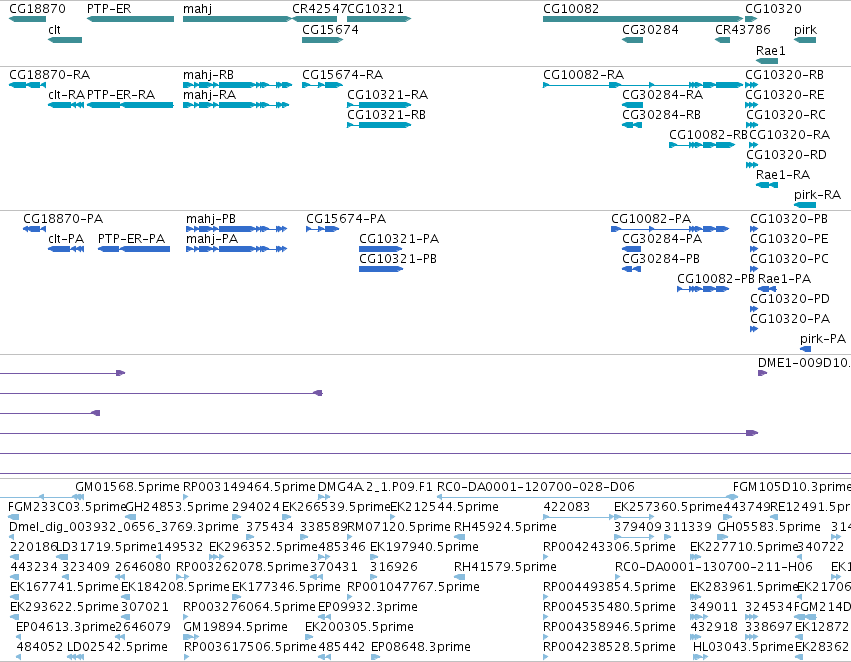Viewport: 851px width, 662px height.
Task: Click the PTP-ER gene label
Action: 109,9
